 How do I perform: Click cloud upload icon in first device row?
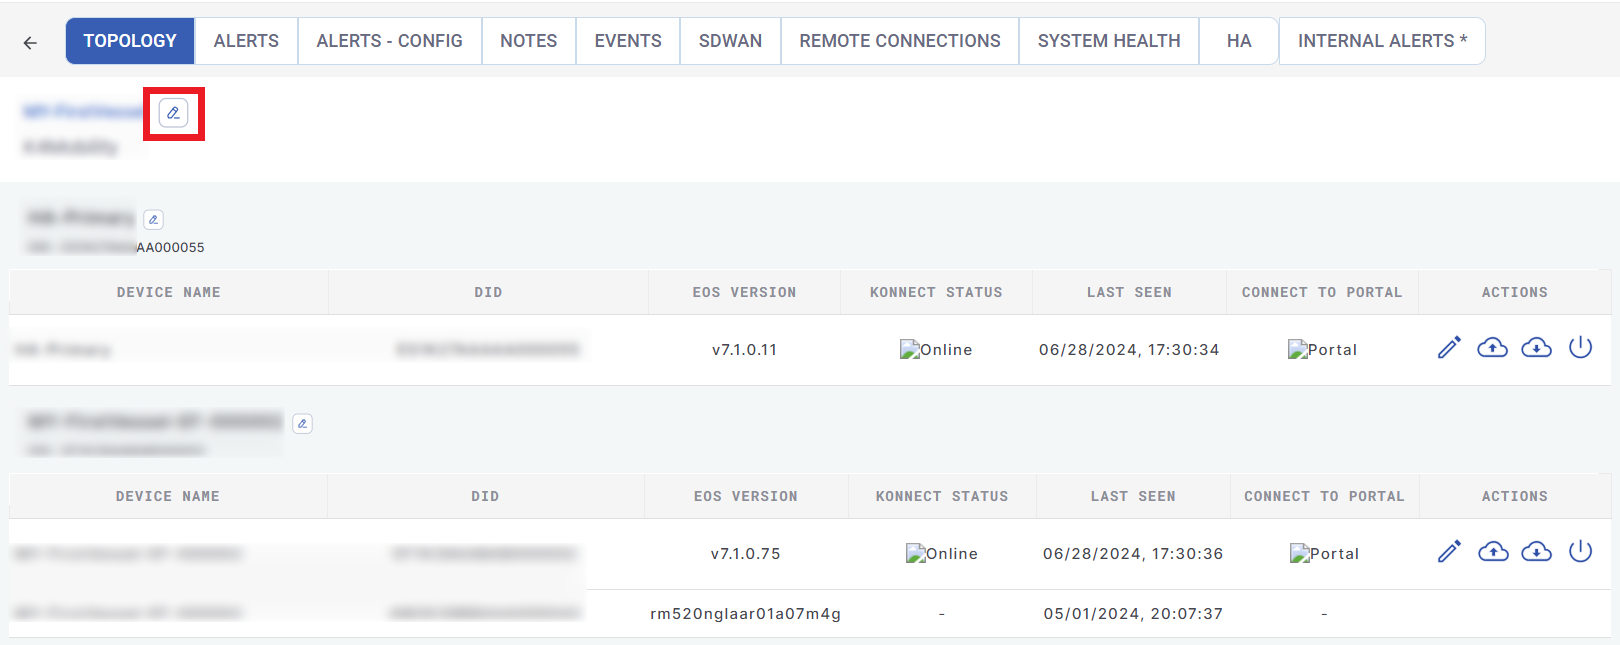[1492, 348]
